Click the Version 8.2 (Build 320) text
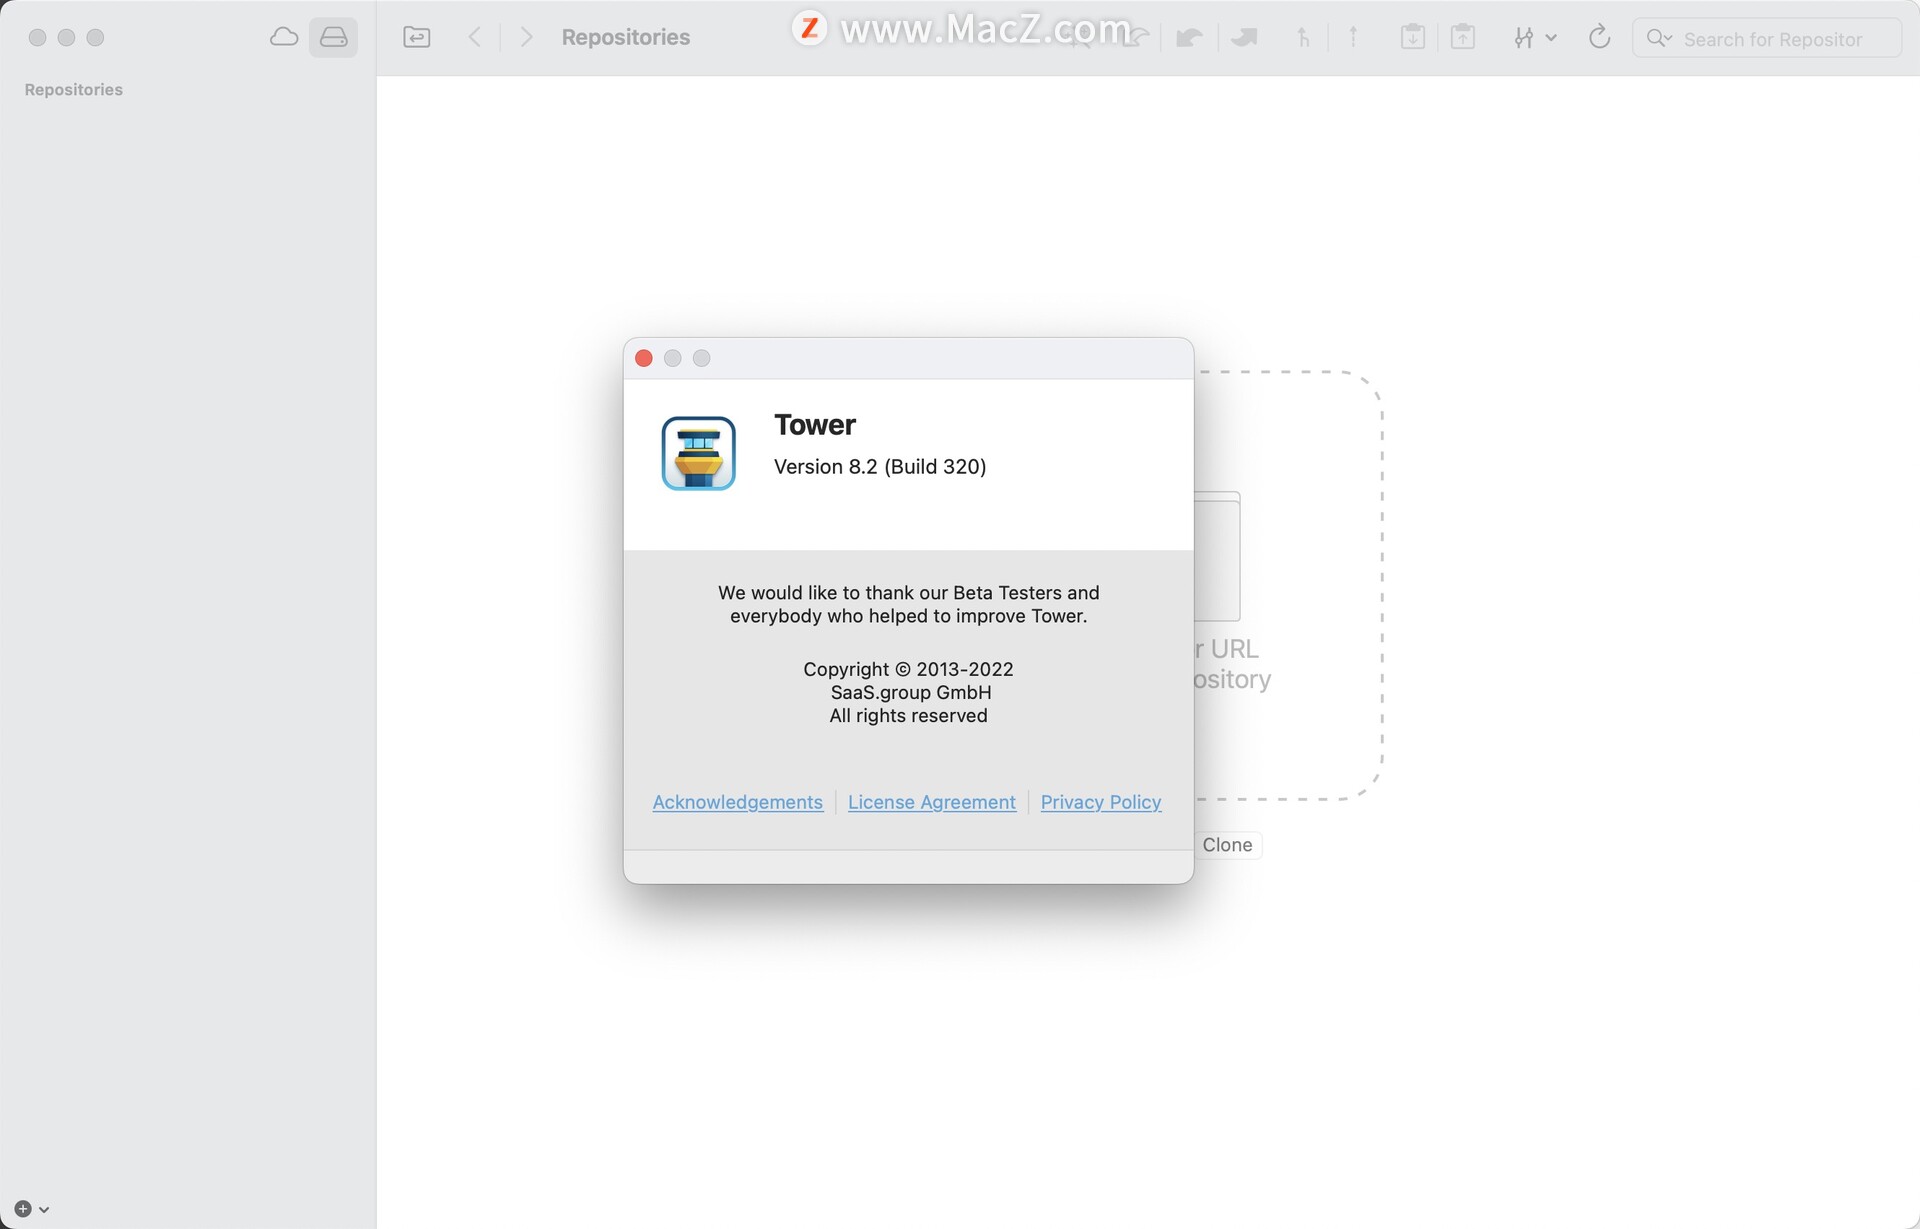 (880, 466)
